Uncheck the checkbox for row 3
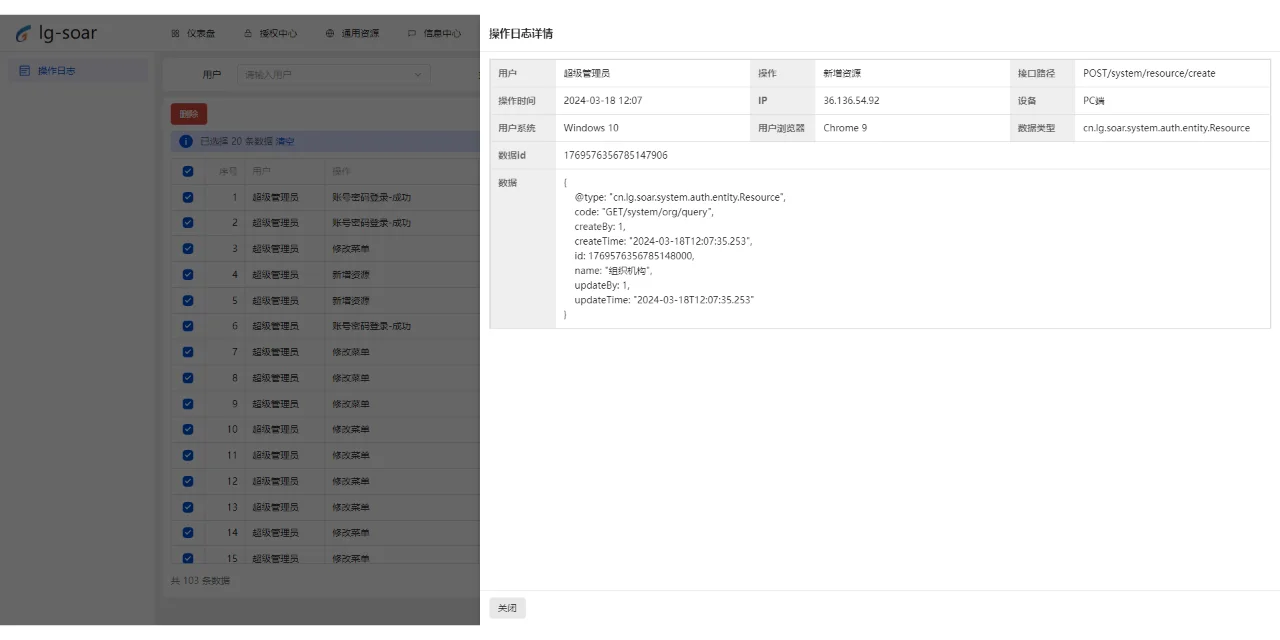This screenshot has height=640, width=1280. (x=188, y=248)
